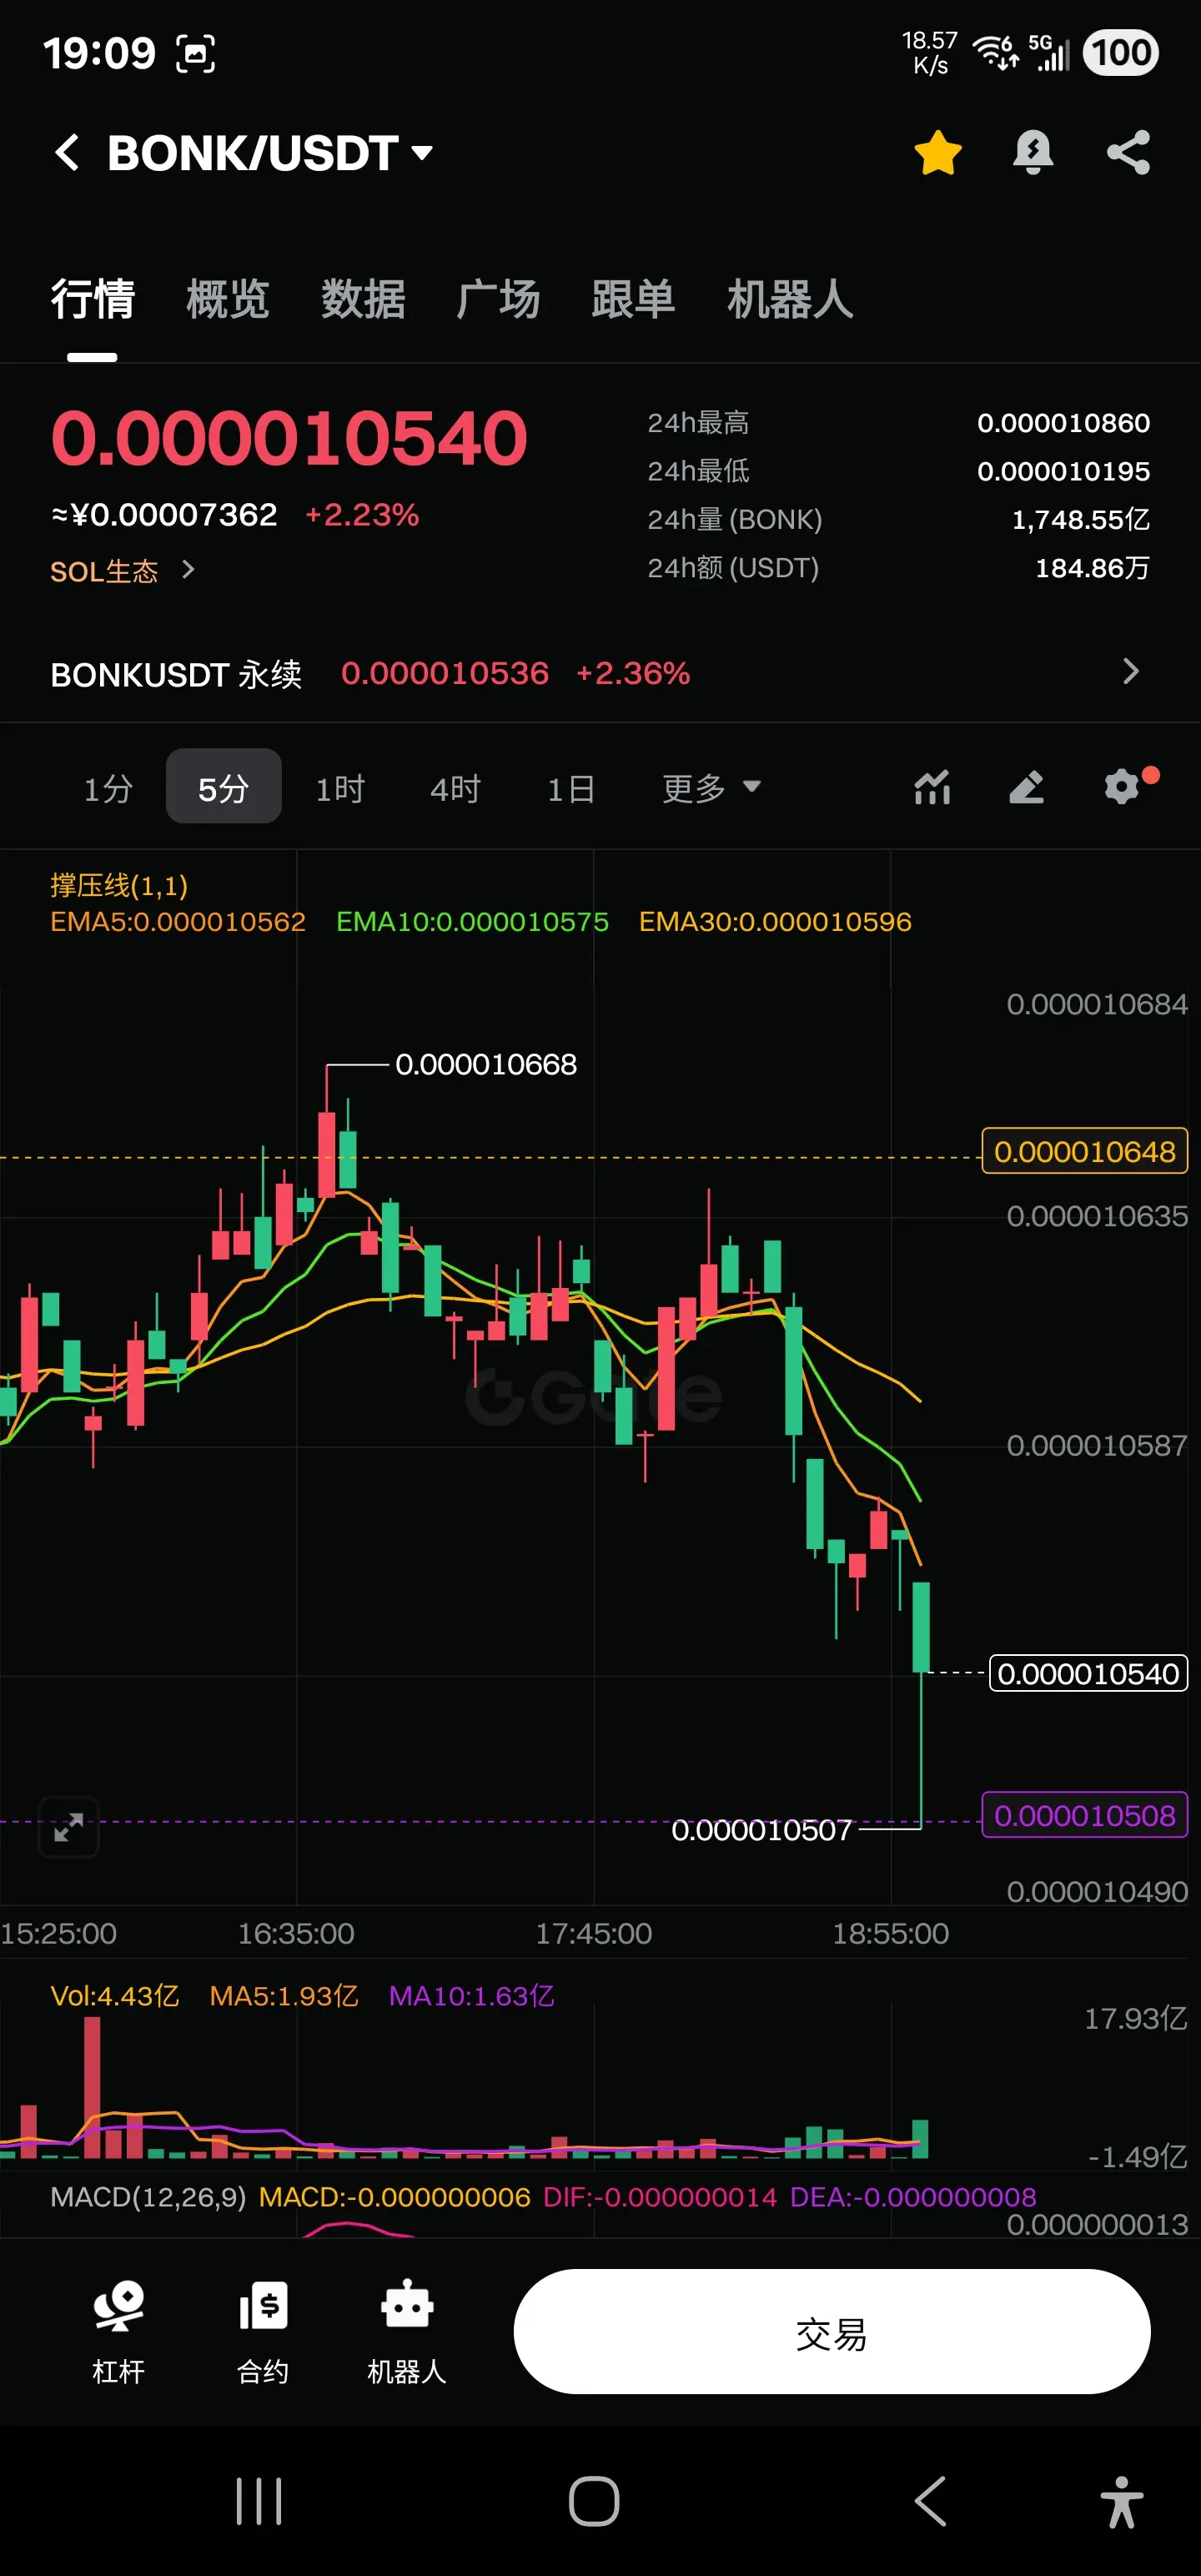This screenshot has width=1201, height=2576.
Task: Open the chart drawing tool
Action: pyautogui.click(x=1027, y=787)
